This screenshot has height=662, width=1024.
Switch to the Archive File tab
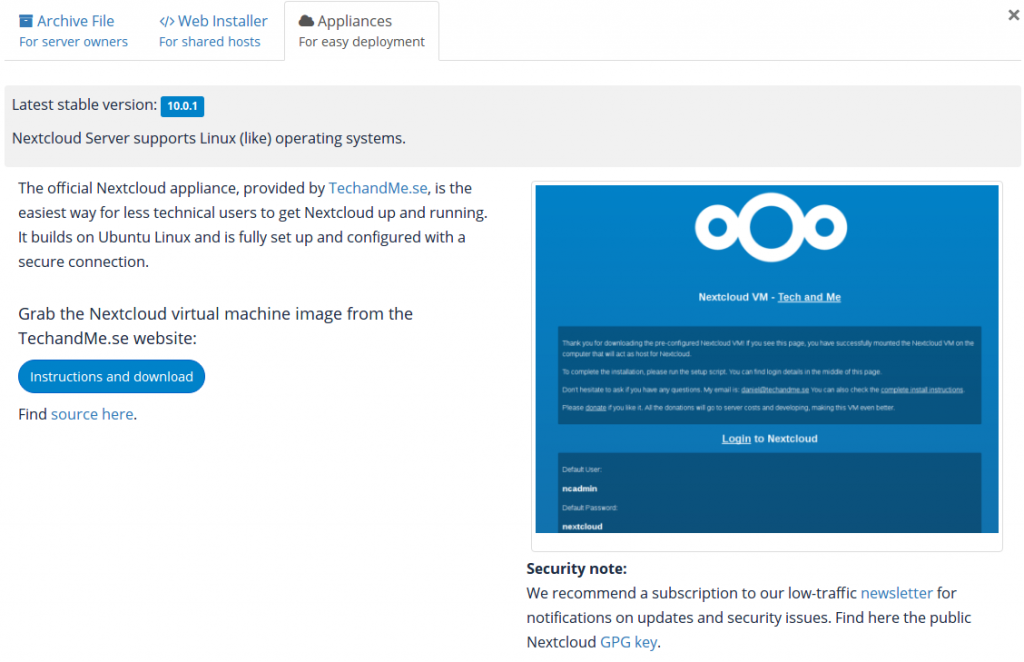[73, 31]
